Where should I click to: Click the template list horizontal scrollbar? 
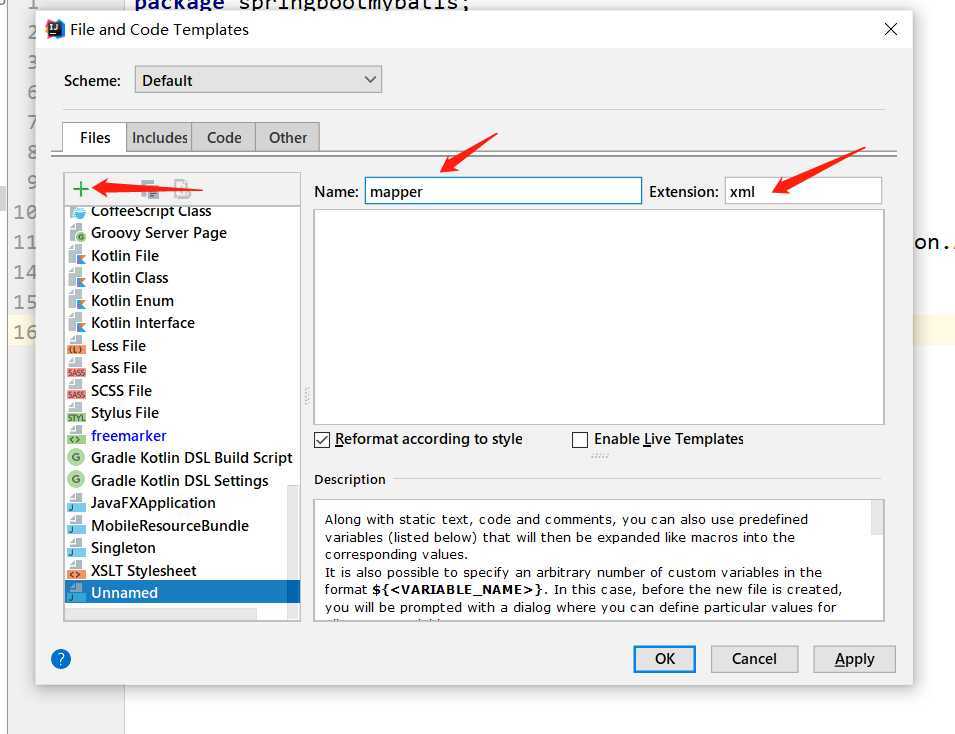[x=161, y=613]
